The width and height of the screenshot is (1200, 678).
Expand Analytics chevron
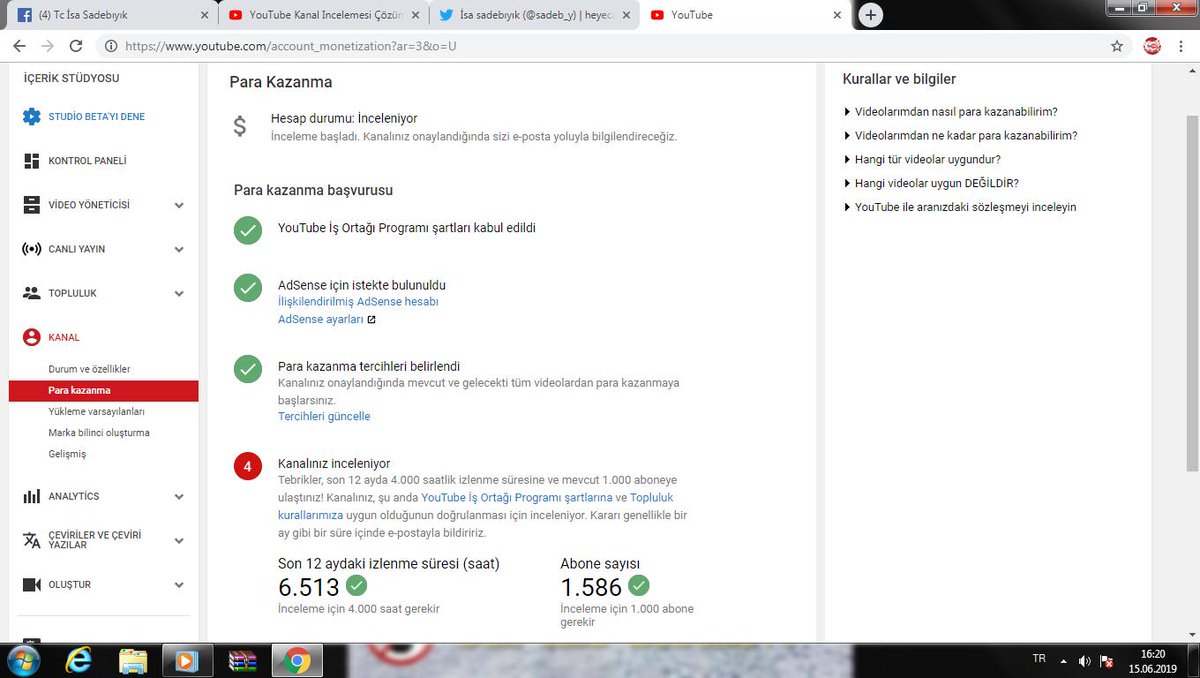click(179, 496)
